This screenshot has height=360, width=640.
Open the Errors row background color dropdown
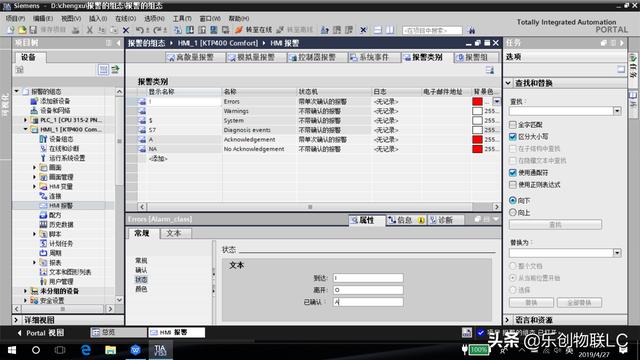coord(497,101)
